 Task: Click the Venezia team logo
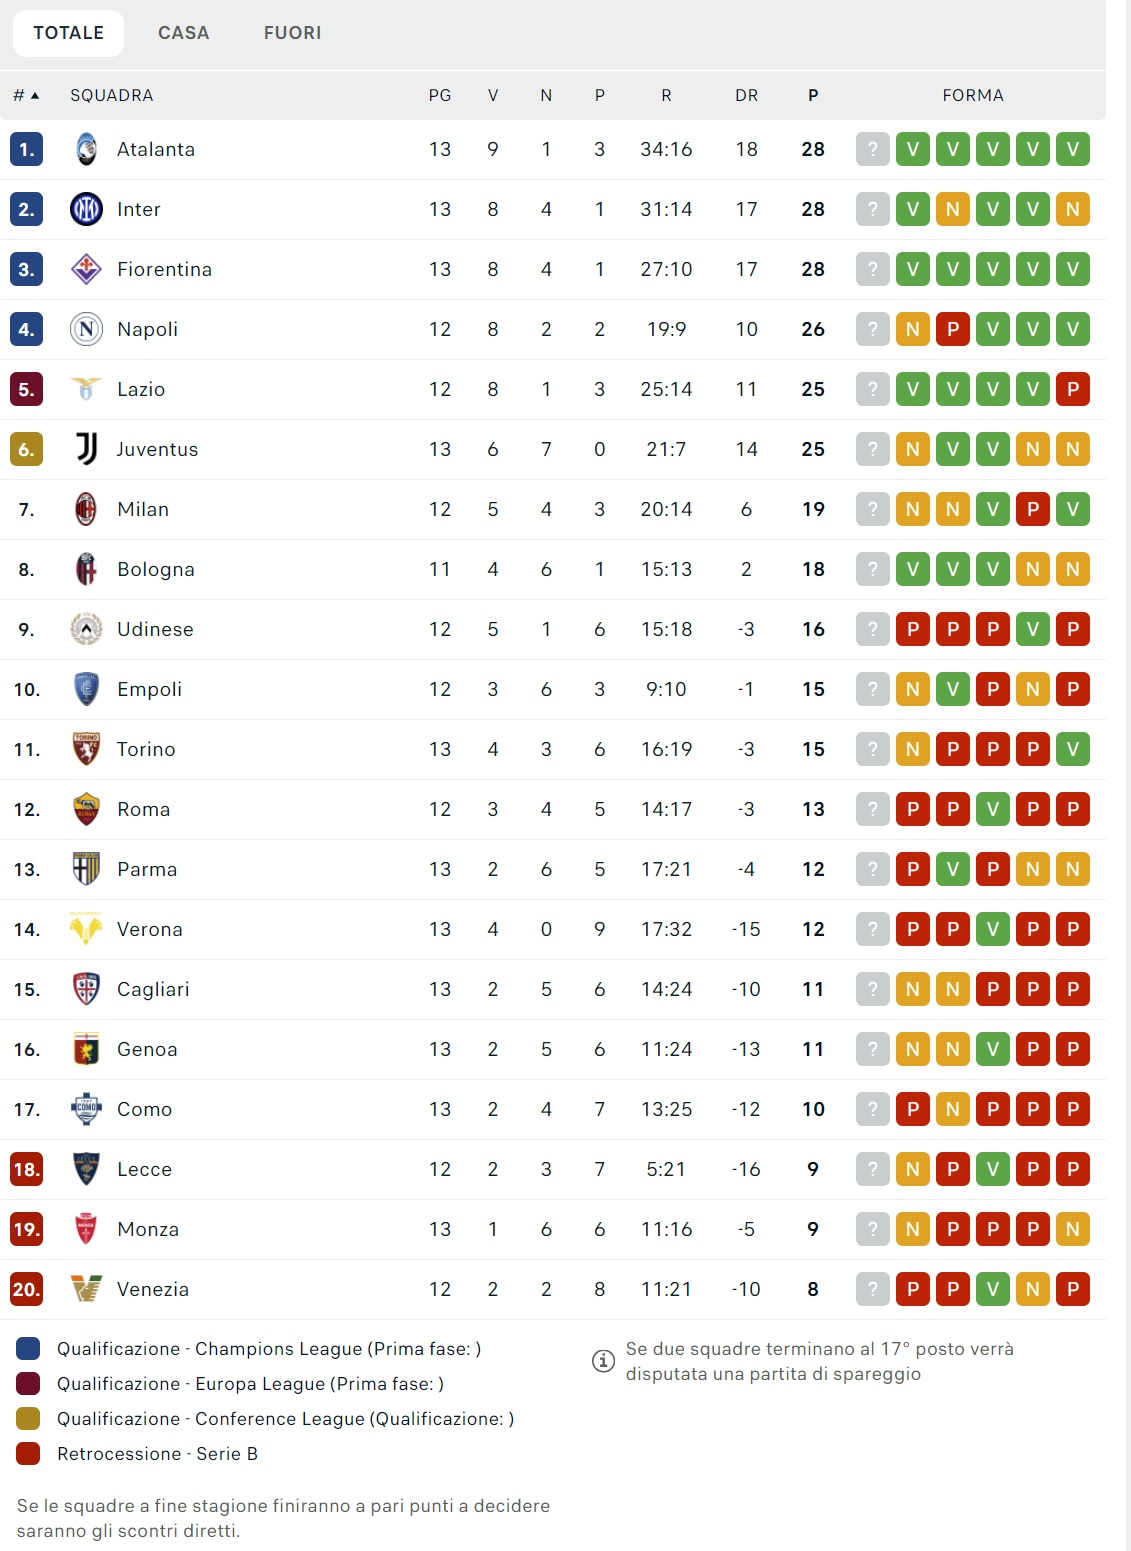point(86,1289)
